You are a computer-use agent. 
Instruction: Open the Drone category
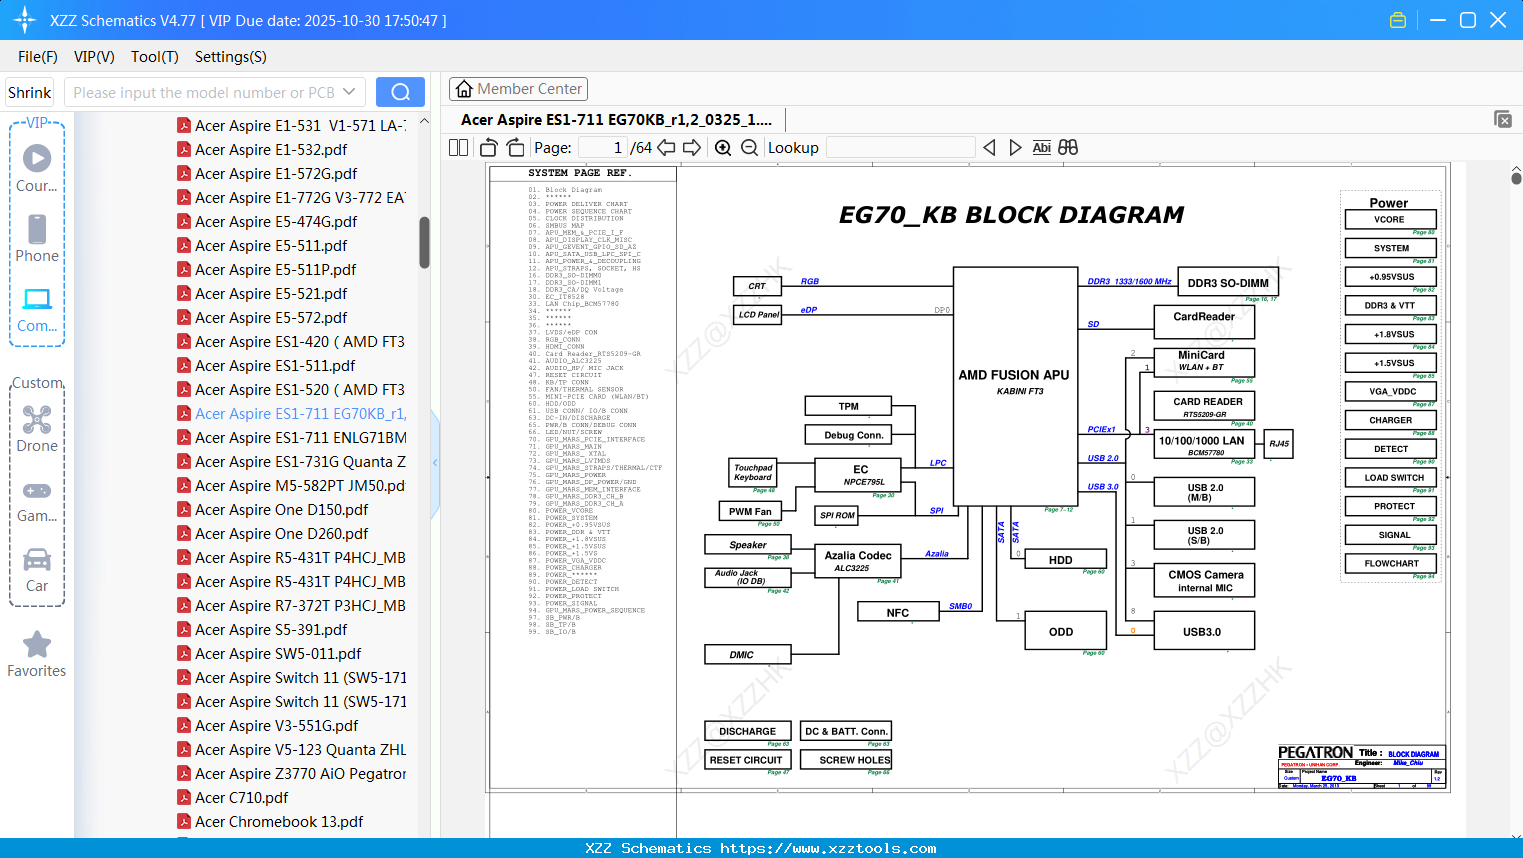click(x=37, y=428)
